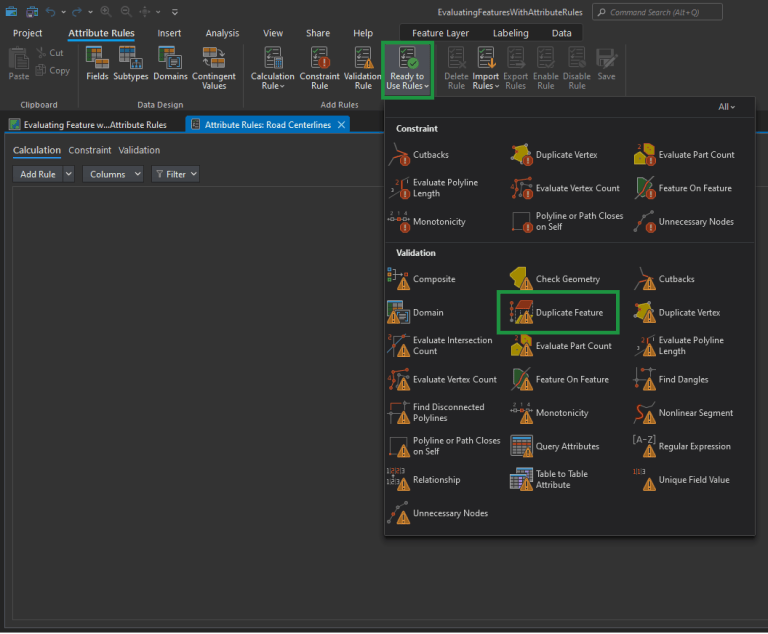
Task: Open the All filter dropdown in gallery
Action: (726, 107)
